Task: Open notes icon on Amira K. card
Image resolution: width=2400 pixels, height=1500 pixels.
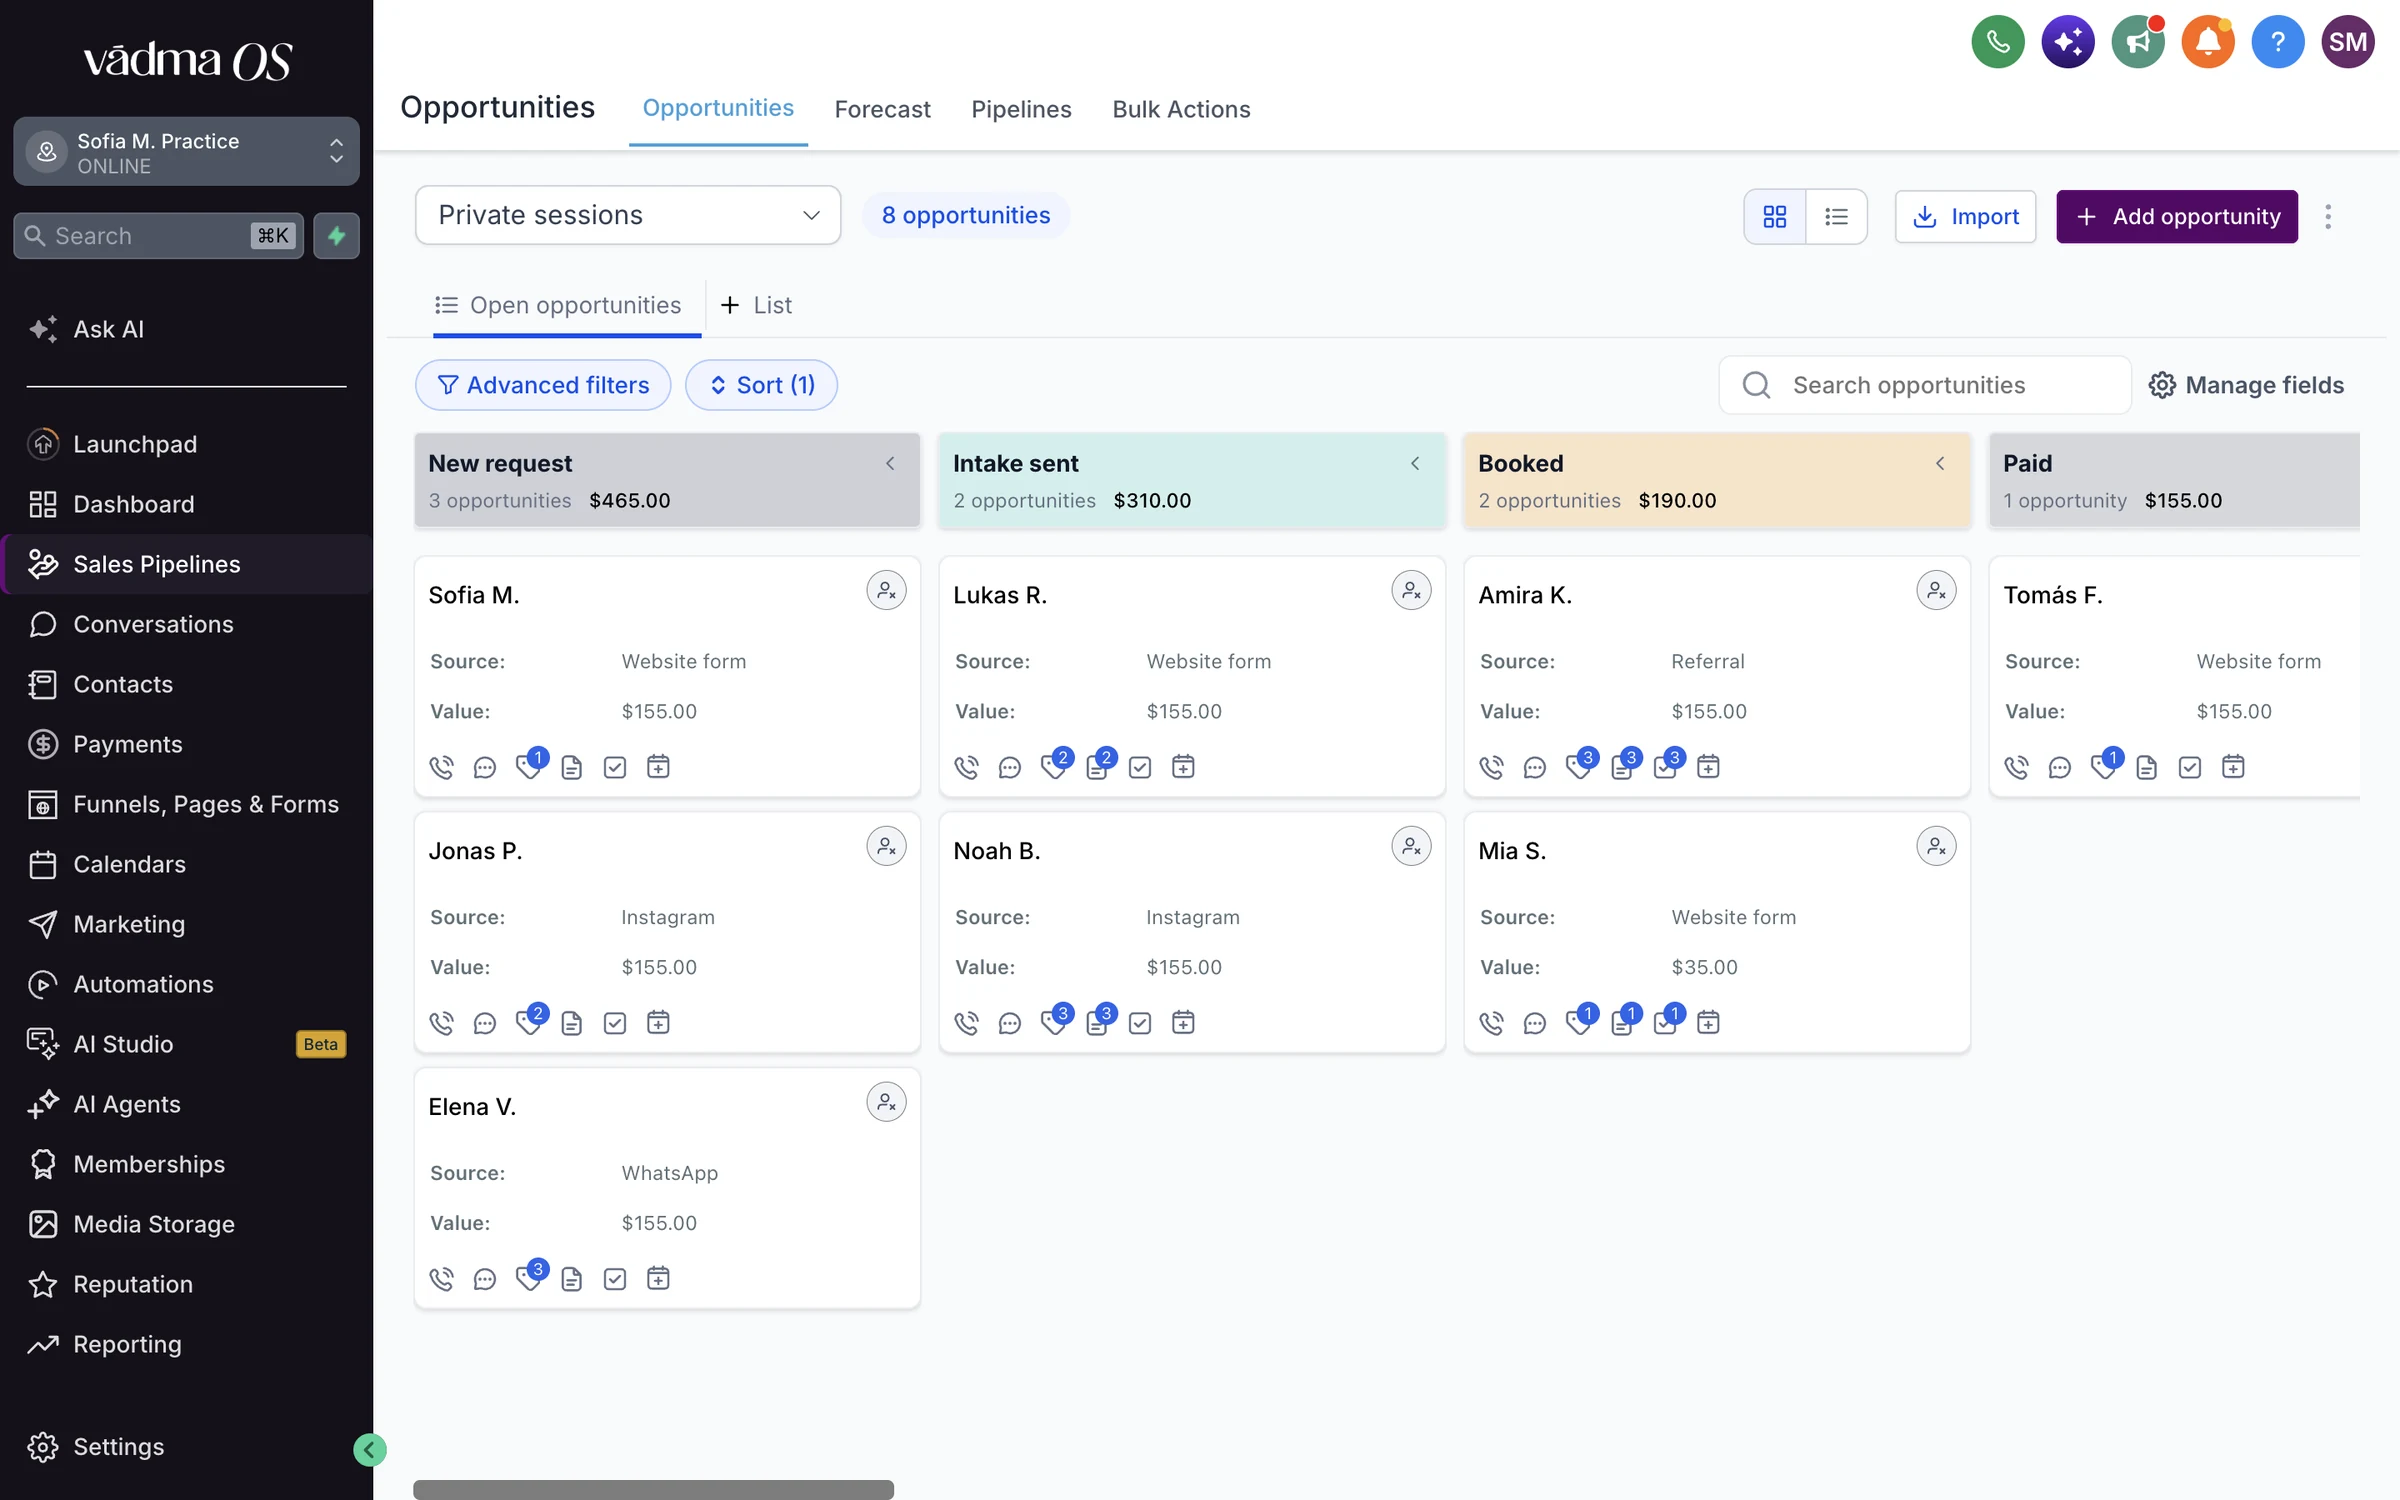Action: point(1621,767)
